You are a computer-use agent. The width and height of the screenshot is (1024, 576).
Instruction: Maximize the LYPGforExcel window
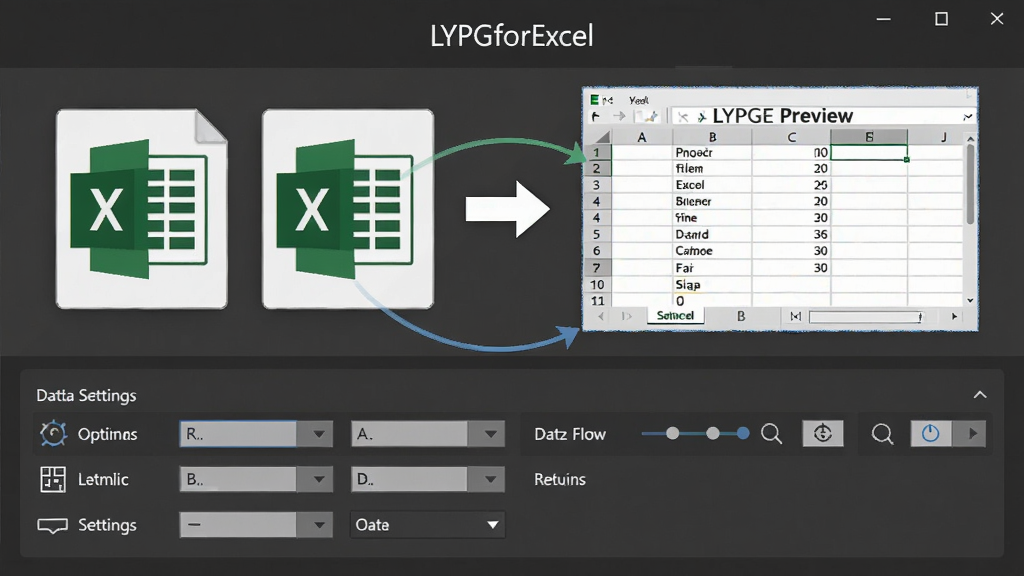tap(941, 19)
